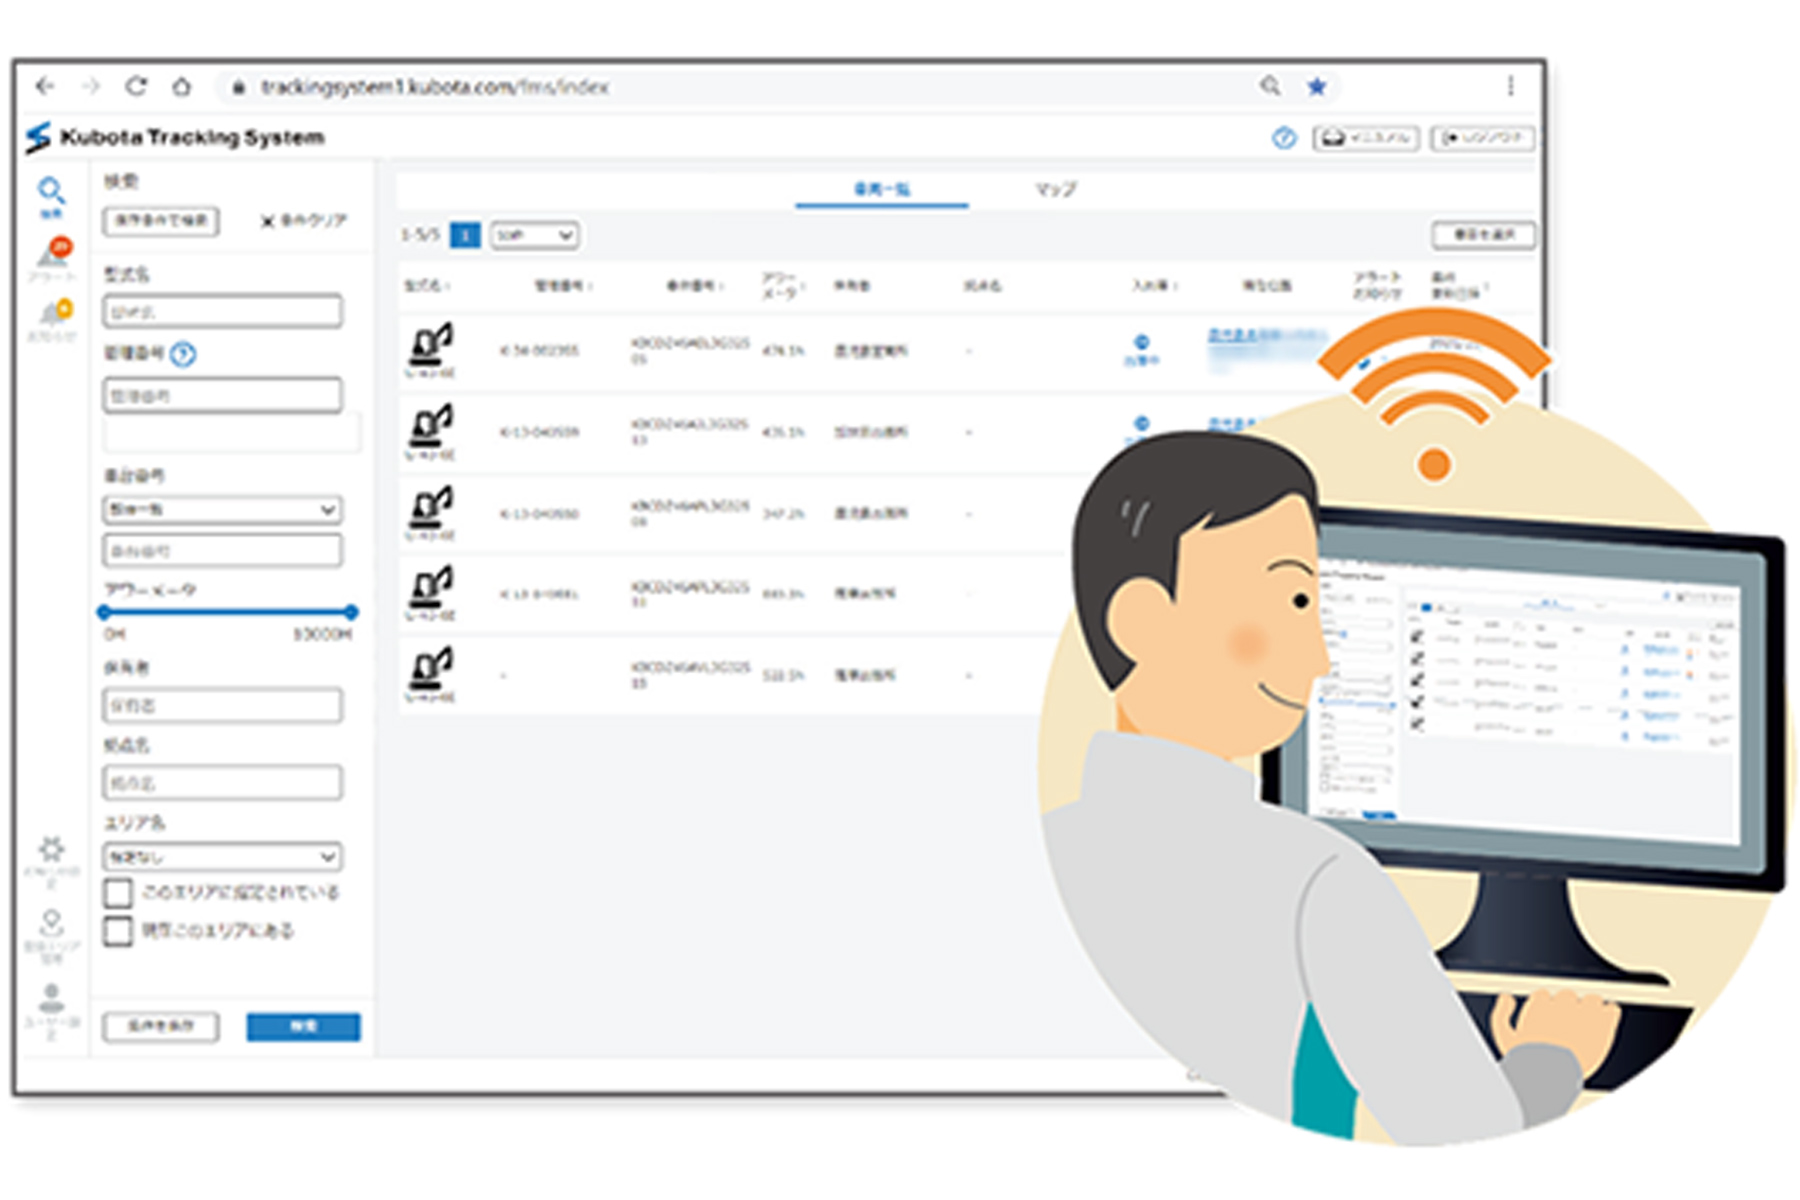Click the saved-conditions search button
1800x1200 pixels.
click(161, 221)
